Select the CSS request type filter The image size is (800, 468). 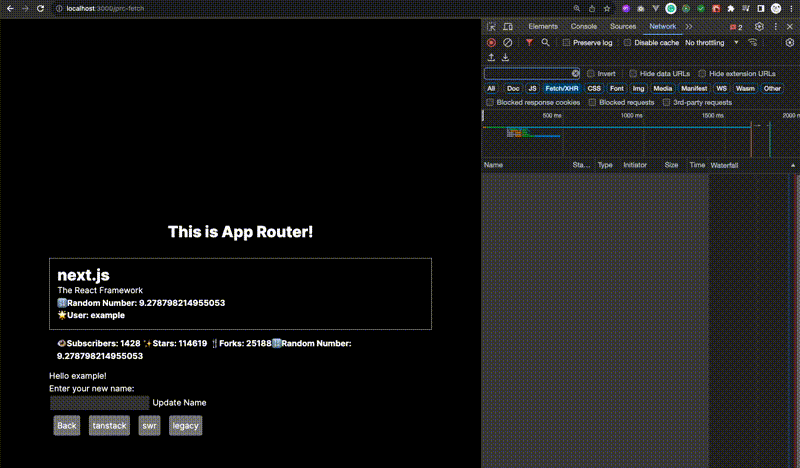(x=594, y=88)
